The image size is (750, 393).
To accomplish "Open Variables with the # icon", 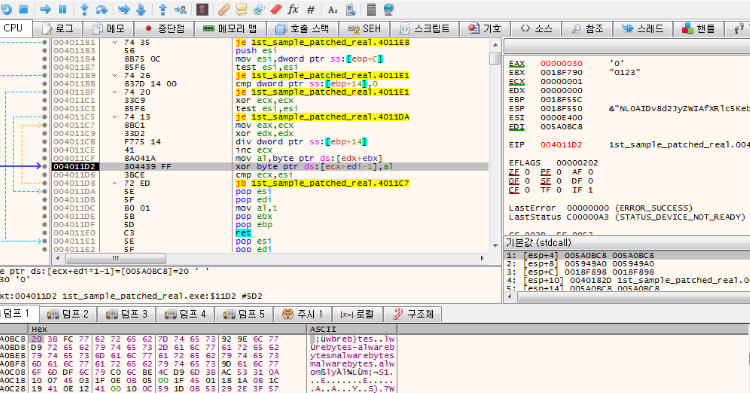I will point(310,9).
